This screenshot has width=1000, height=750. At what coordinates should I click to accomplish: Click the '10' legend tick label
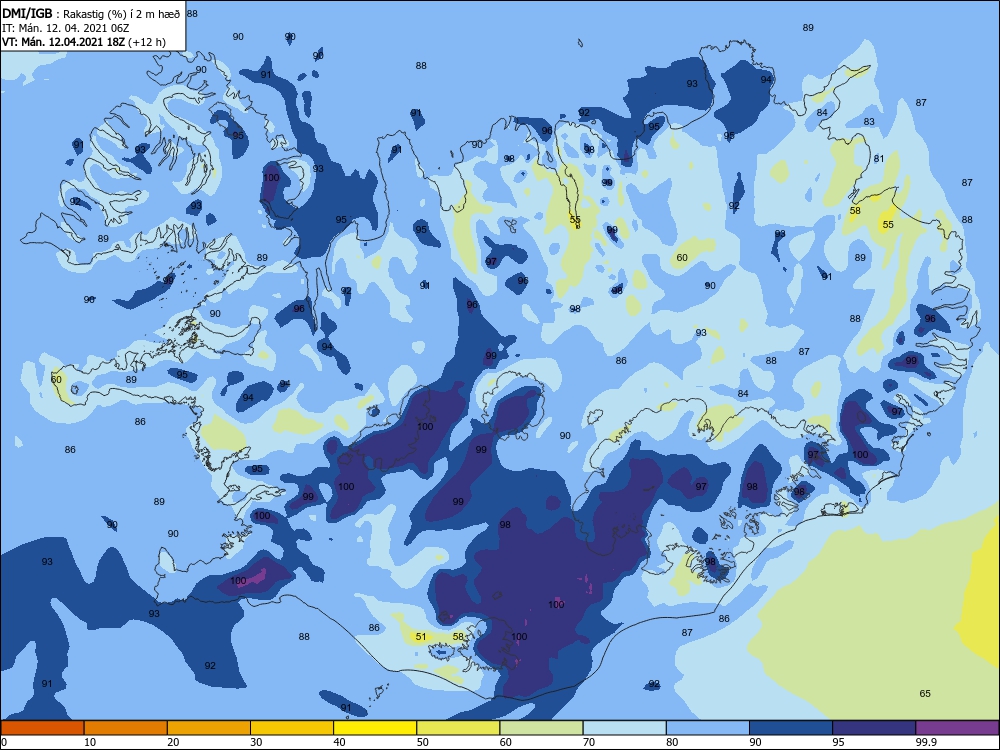[90, 742]
